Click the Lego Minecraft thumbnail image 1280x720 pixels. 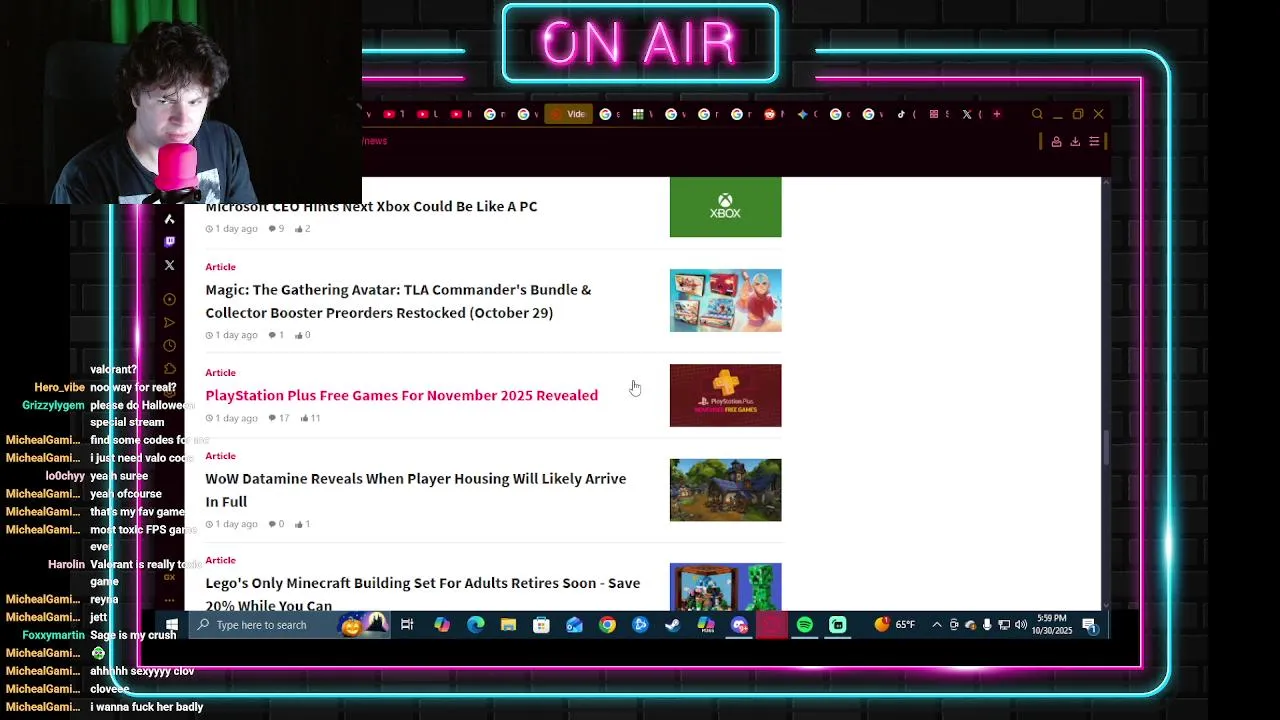725,587
